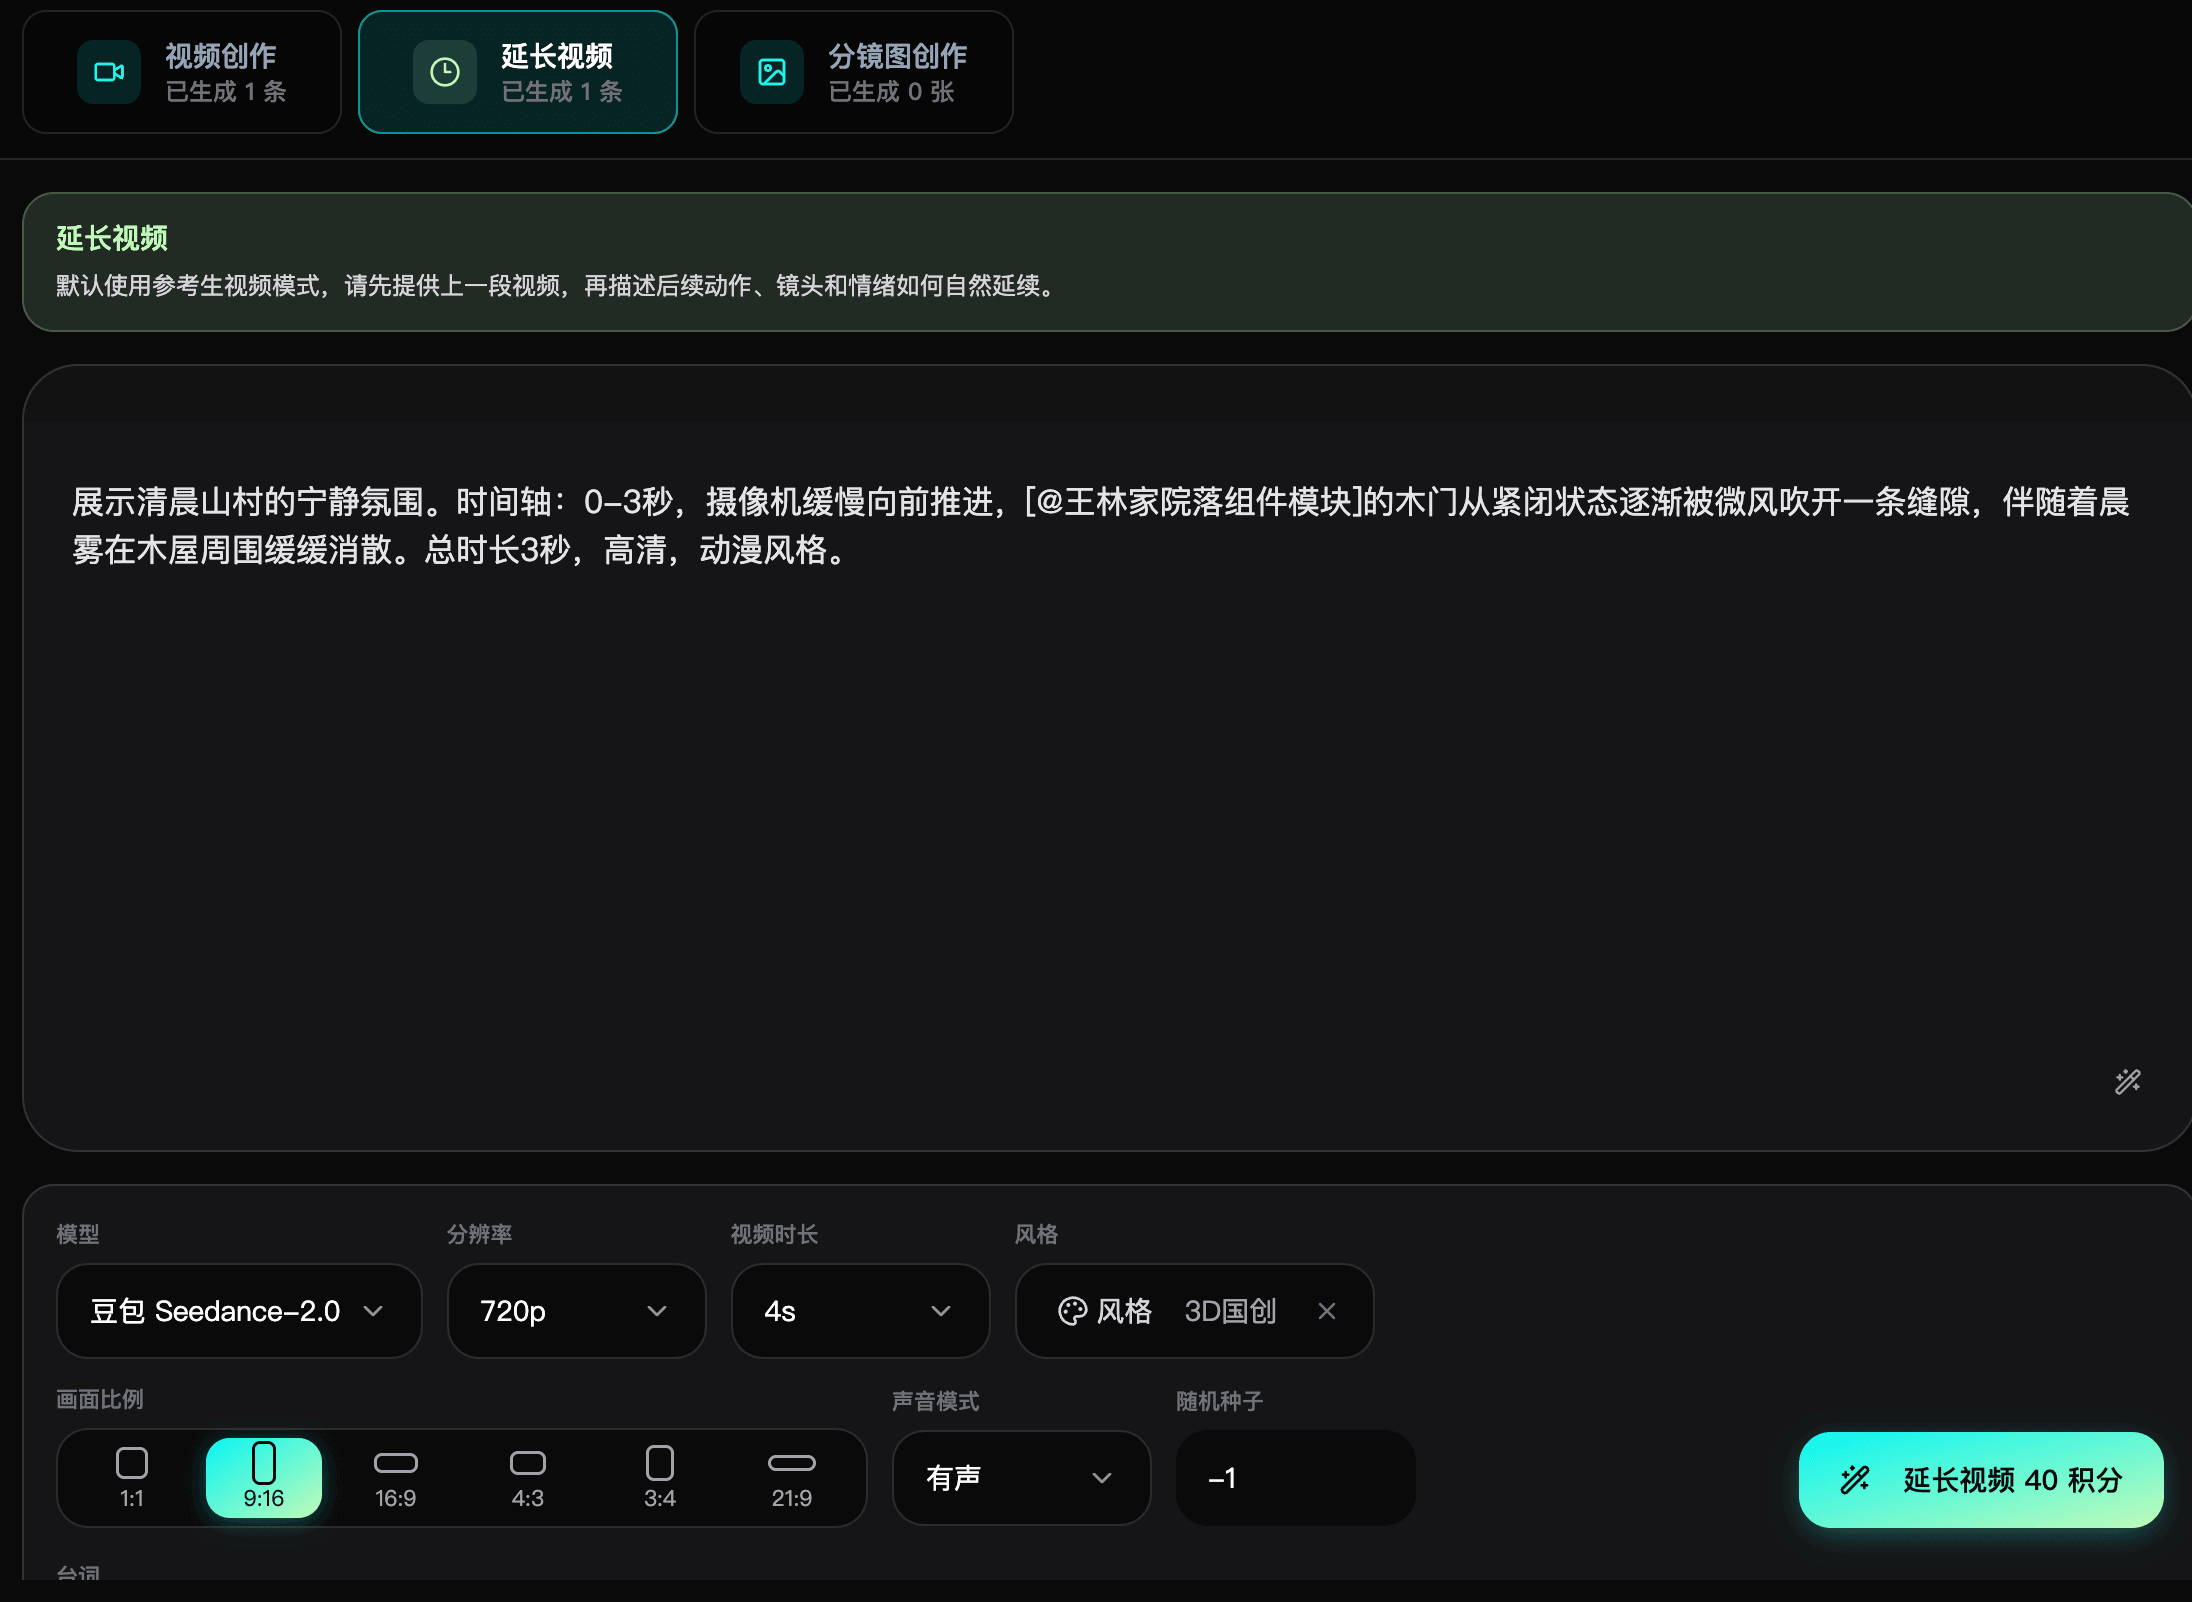Open the 720p resolution dropdown

(x=576, y=1311)
